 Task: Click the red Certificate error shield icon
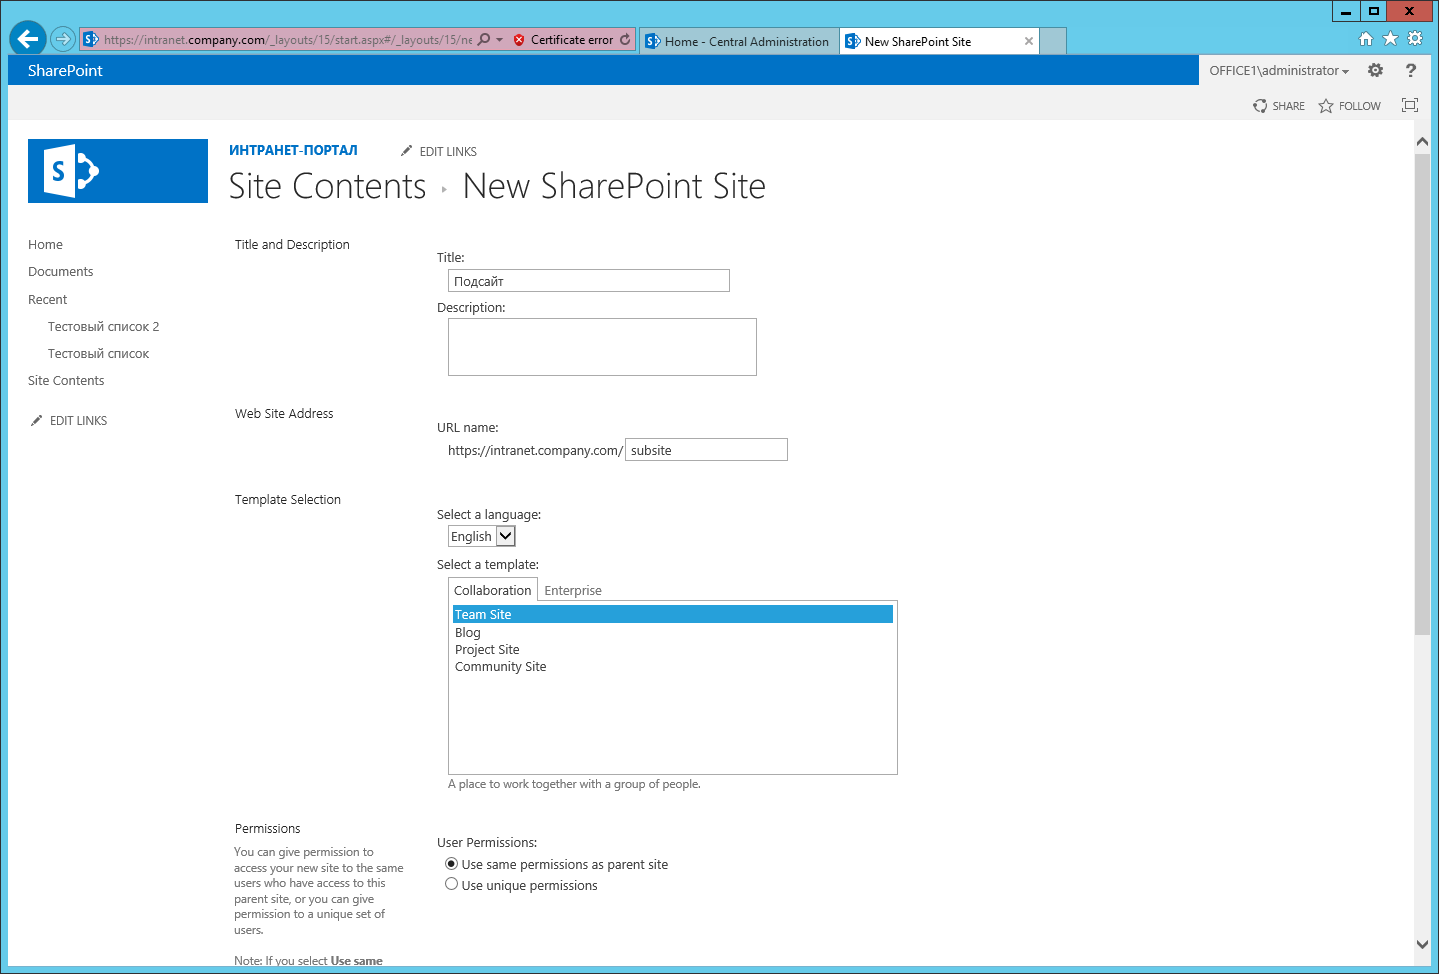[519, 40]
